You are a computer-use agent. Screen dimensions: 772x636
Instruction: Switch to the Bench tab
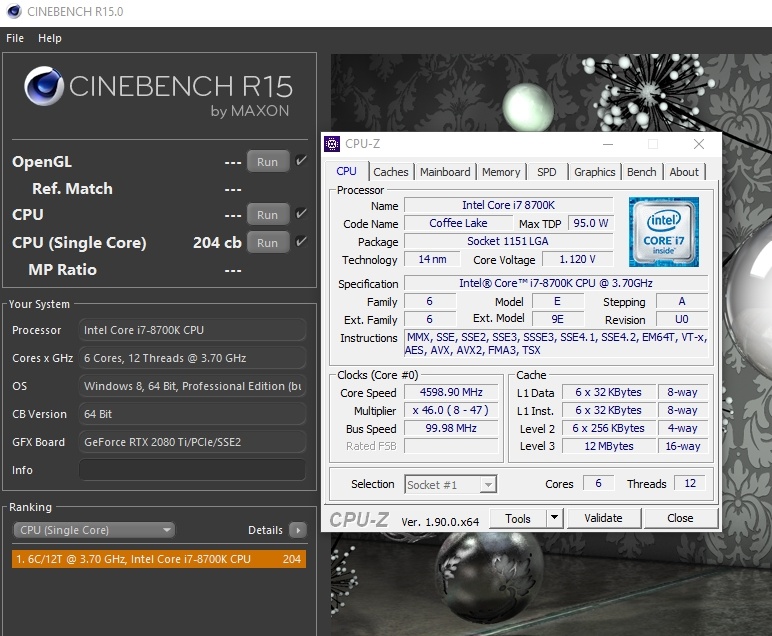642,172
